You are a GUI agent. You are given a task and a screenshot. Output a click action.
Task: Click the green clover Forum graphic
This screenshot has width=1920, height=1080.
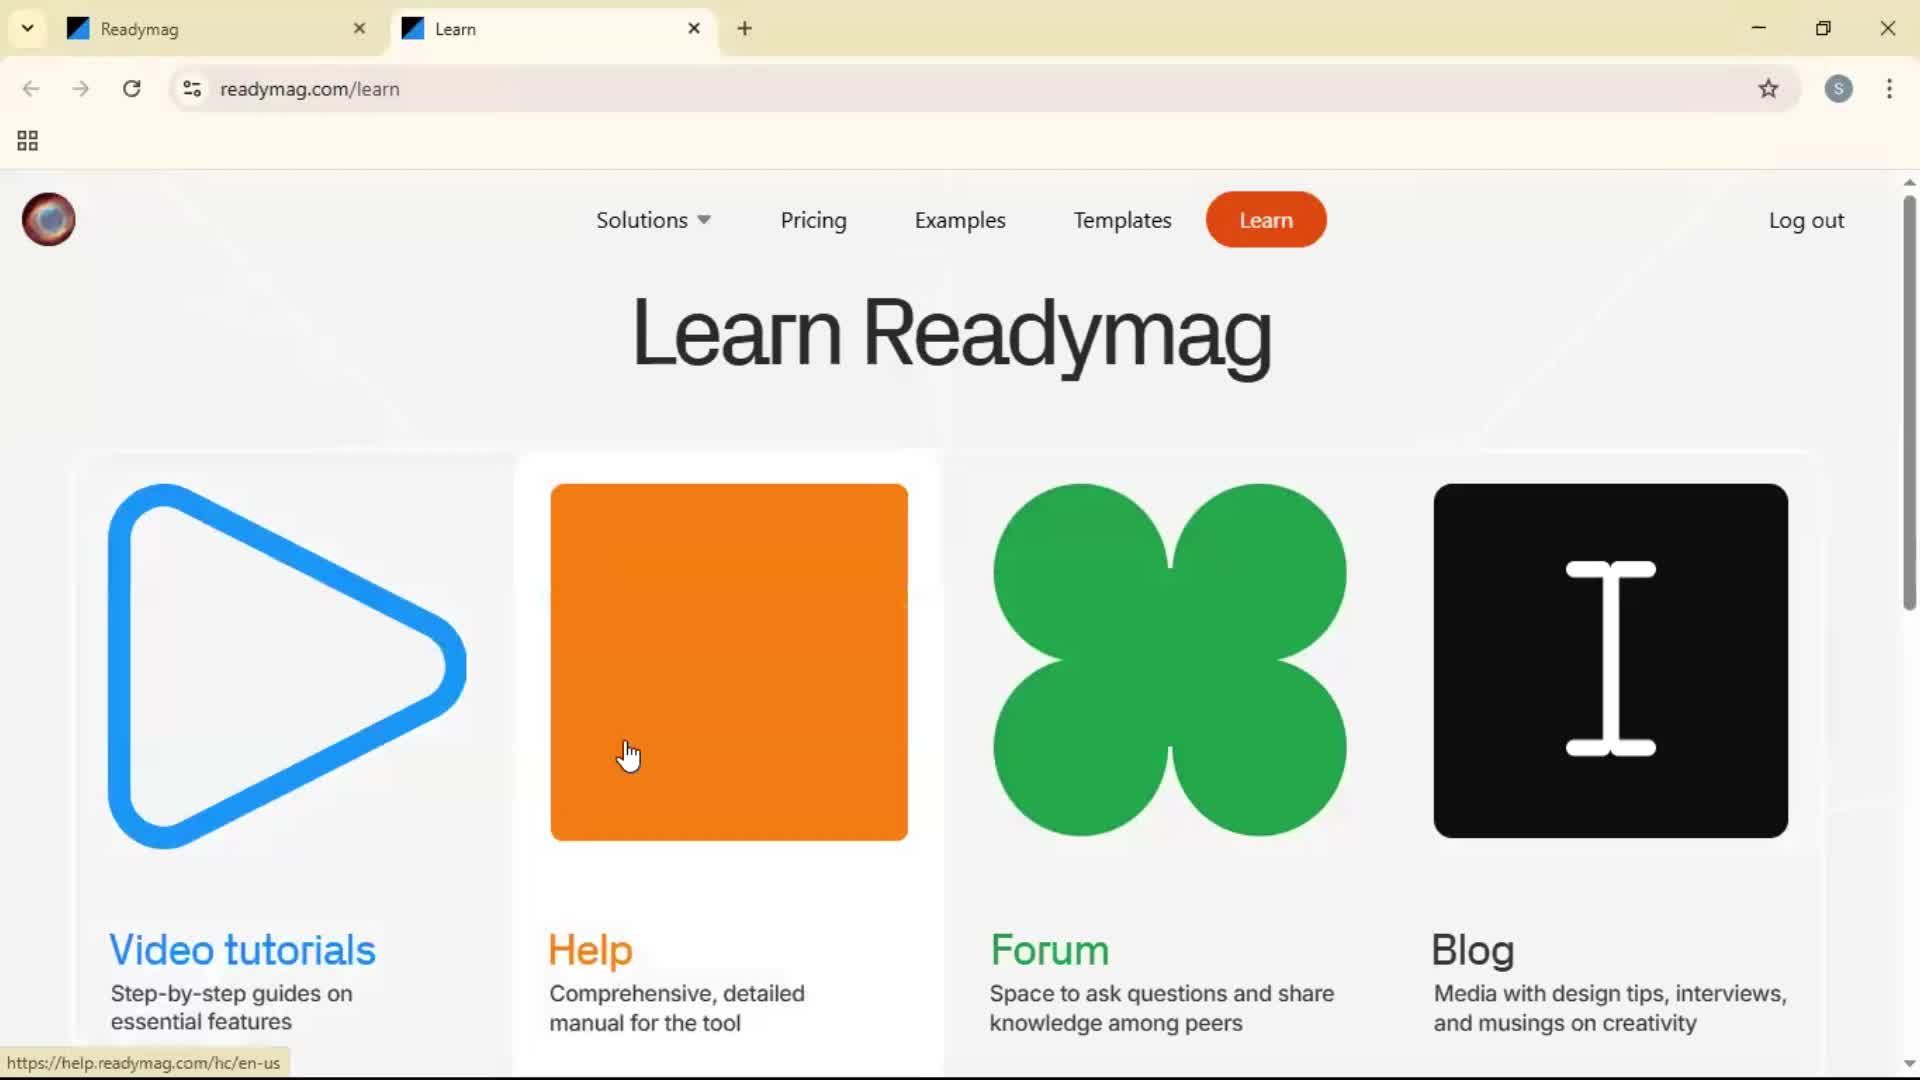tap(1168, 660)
